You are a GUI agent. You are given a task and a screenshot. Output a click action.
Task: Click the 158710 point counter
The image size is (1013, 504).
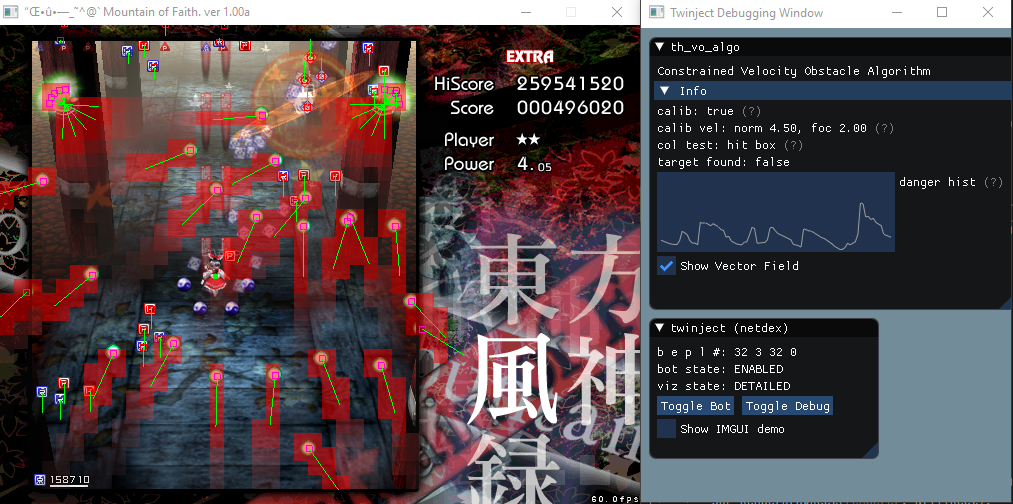pos(69,479)
